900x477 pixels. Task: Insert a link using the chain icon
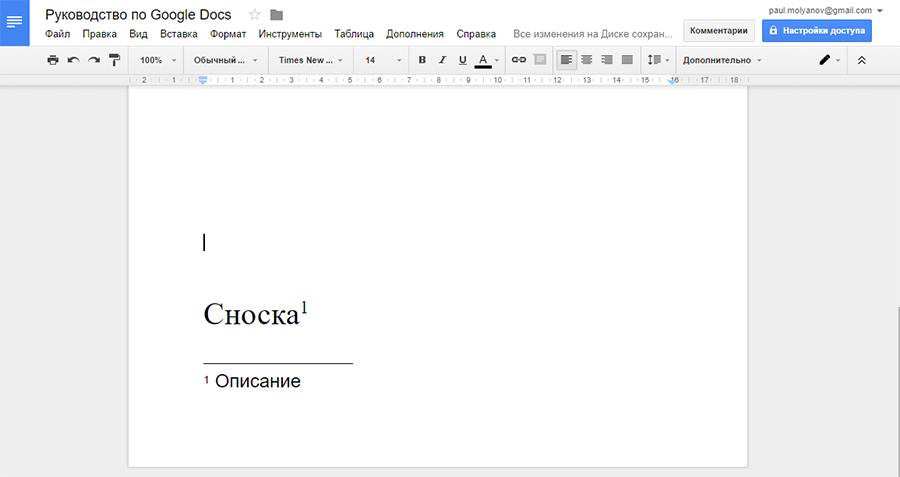point(518,60)
